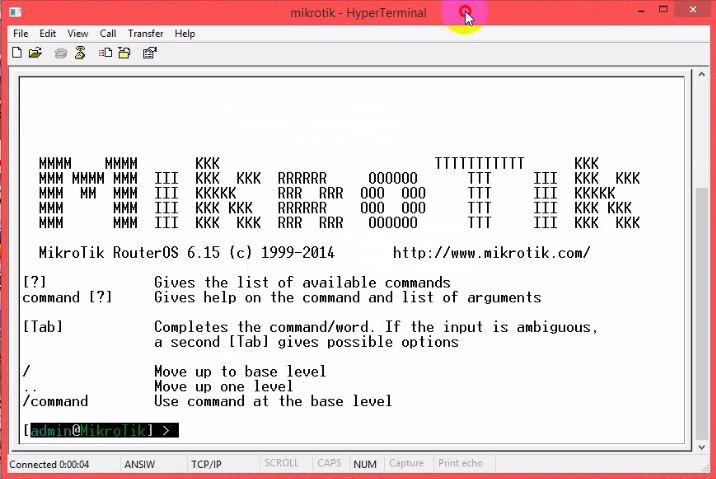
Task: Open the Help menu
Action: click(184, 33)
